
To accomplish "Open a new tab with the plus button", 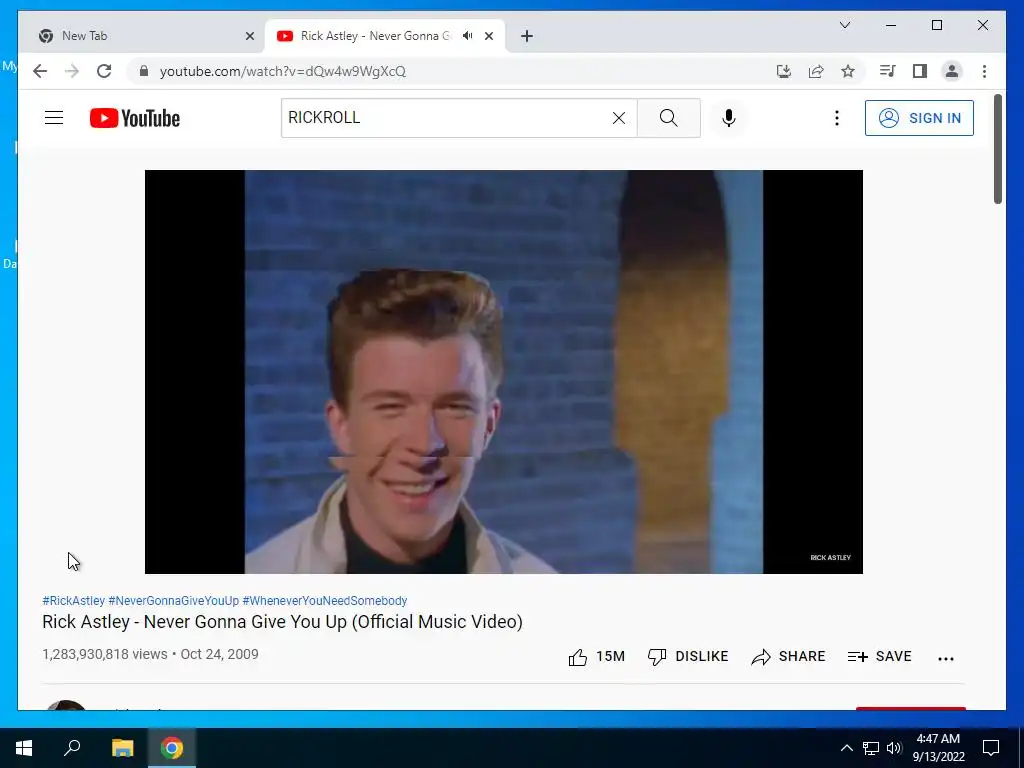I will point(527,37).
